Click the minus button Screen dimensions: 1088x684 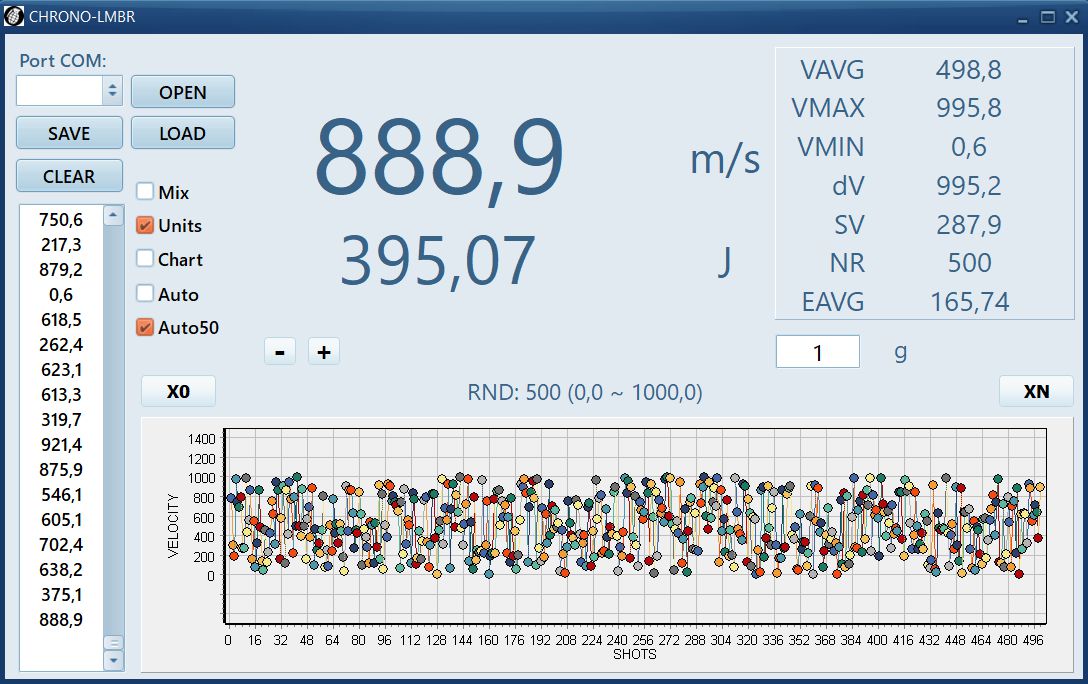click(280, 352)
